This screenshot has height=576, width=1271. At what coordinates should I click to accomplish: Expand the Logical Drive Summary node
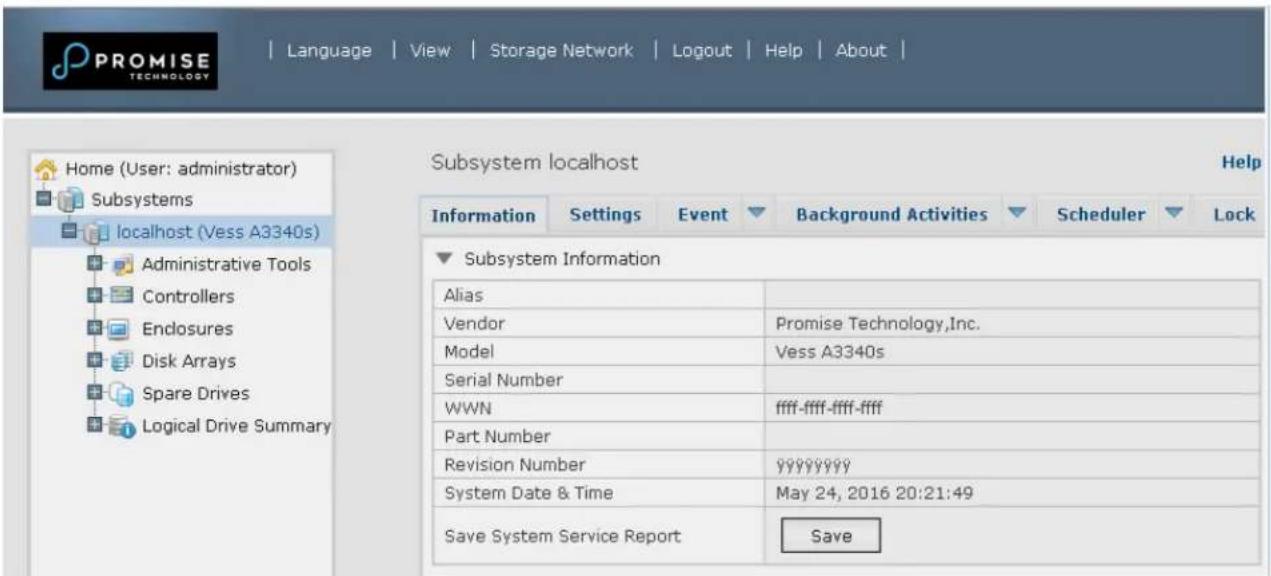[96, 425]
